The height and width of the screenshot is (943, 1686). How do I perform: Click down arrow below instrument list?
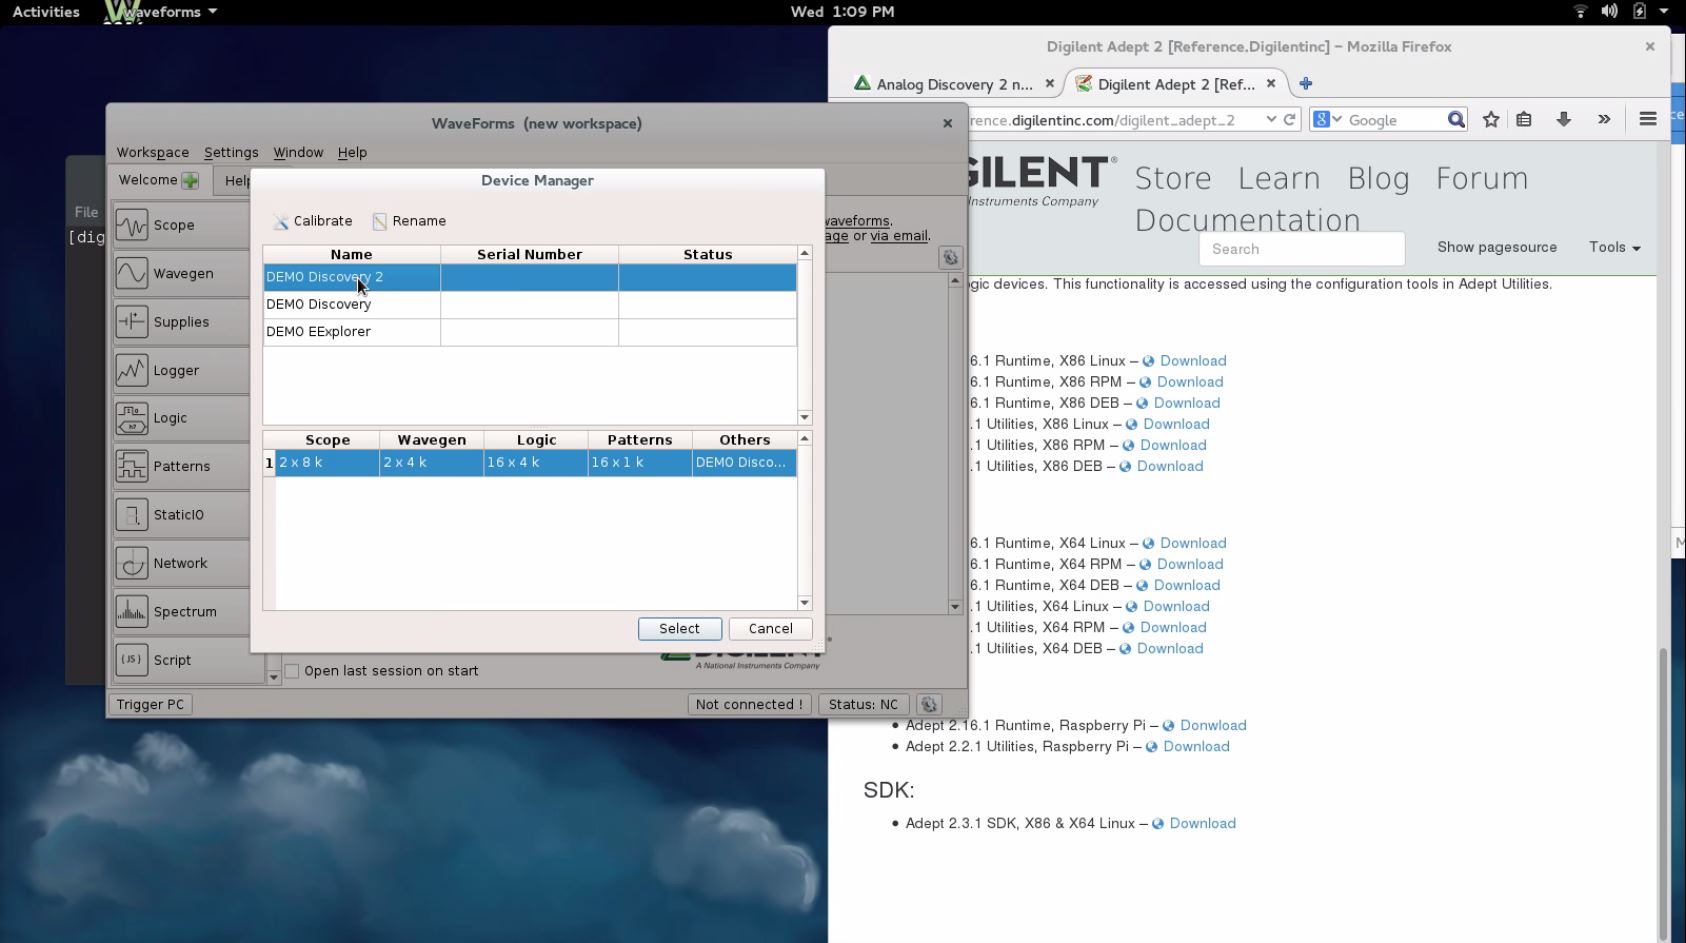[x=274, y=678]
